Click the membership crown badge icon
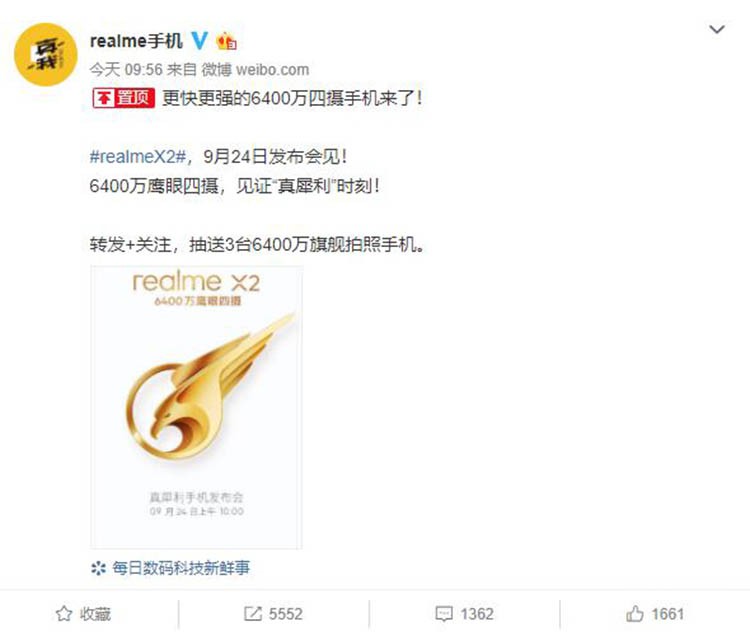The width and height of the screenshot is (750, 636). pos(227,41)
